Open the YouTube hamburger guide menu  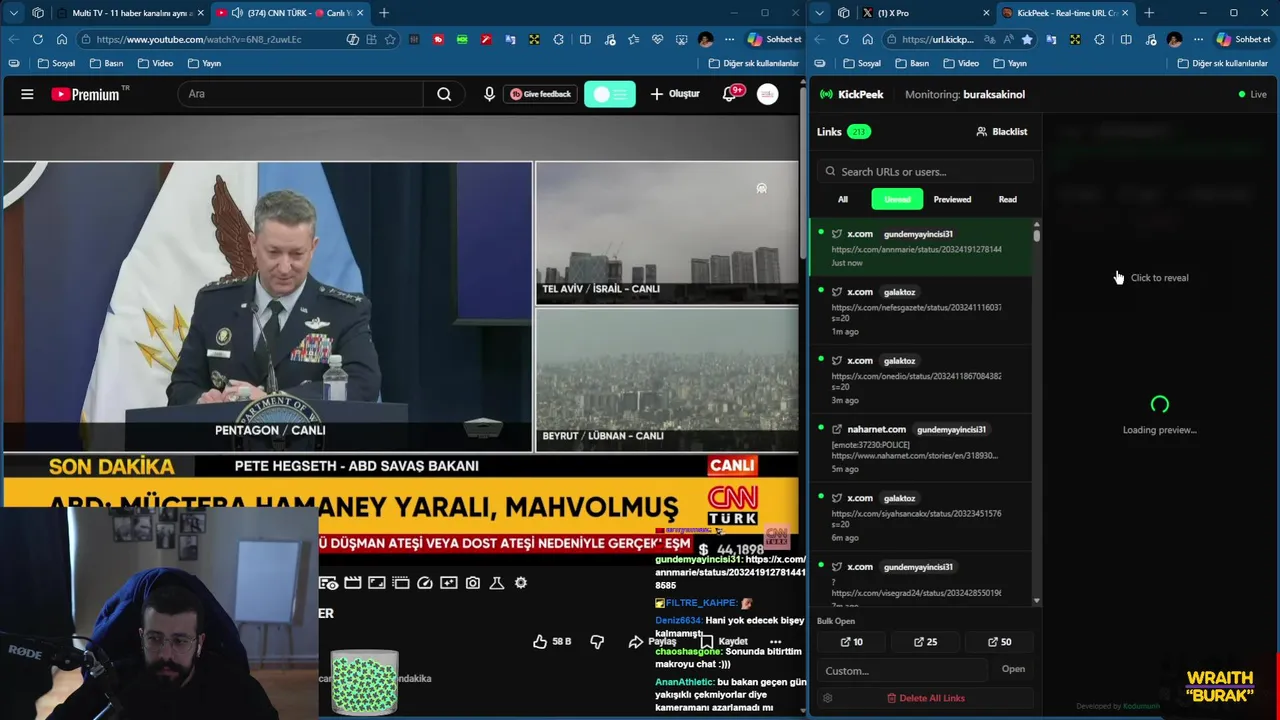(27, 94)
